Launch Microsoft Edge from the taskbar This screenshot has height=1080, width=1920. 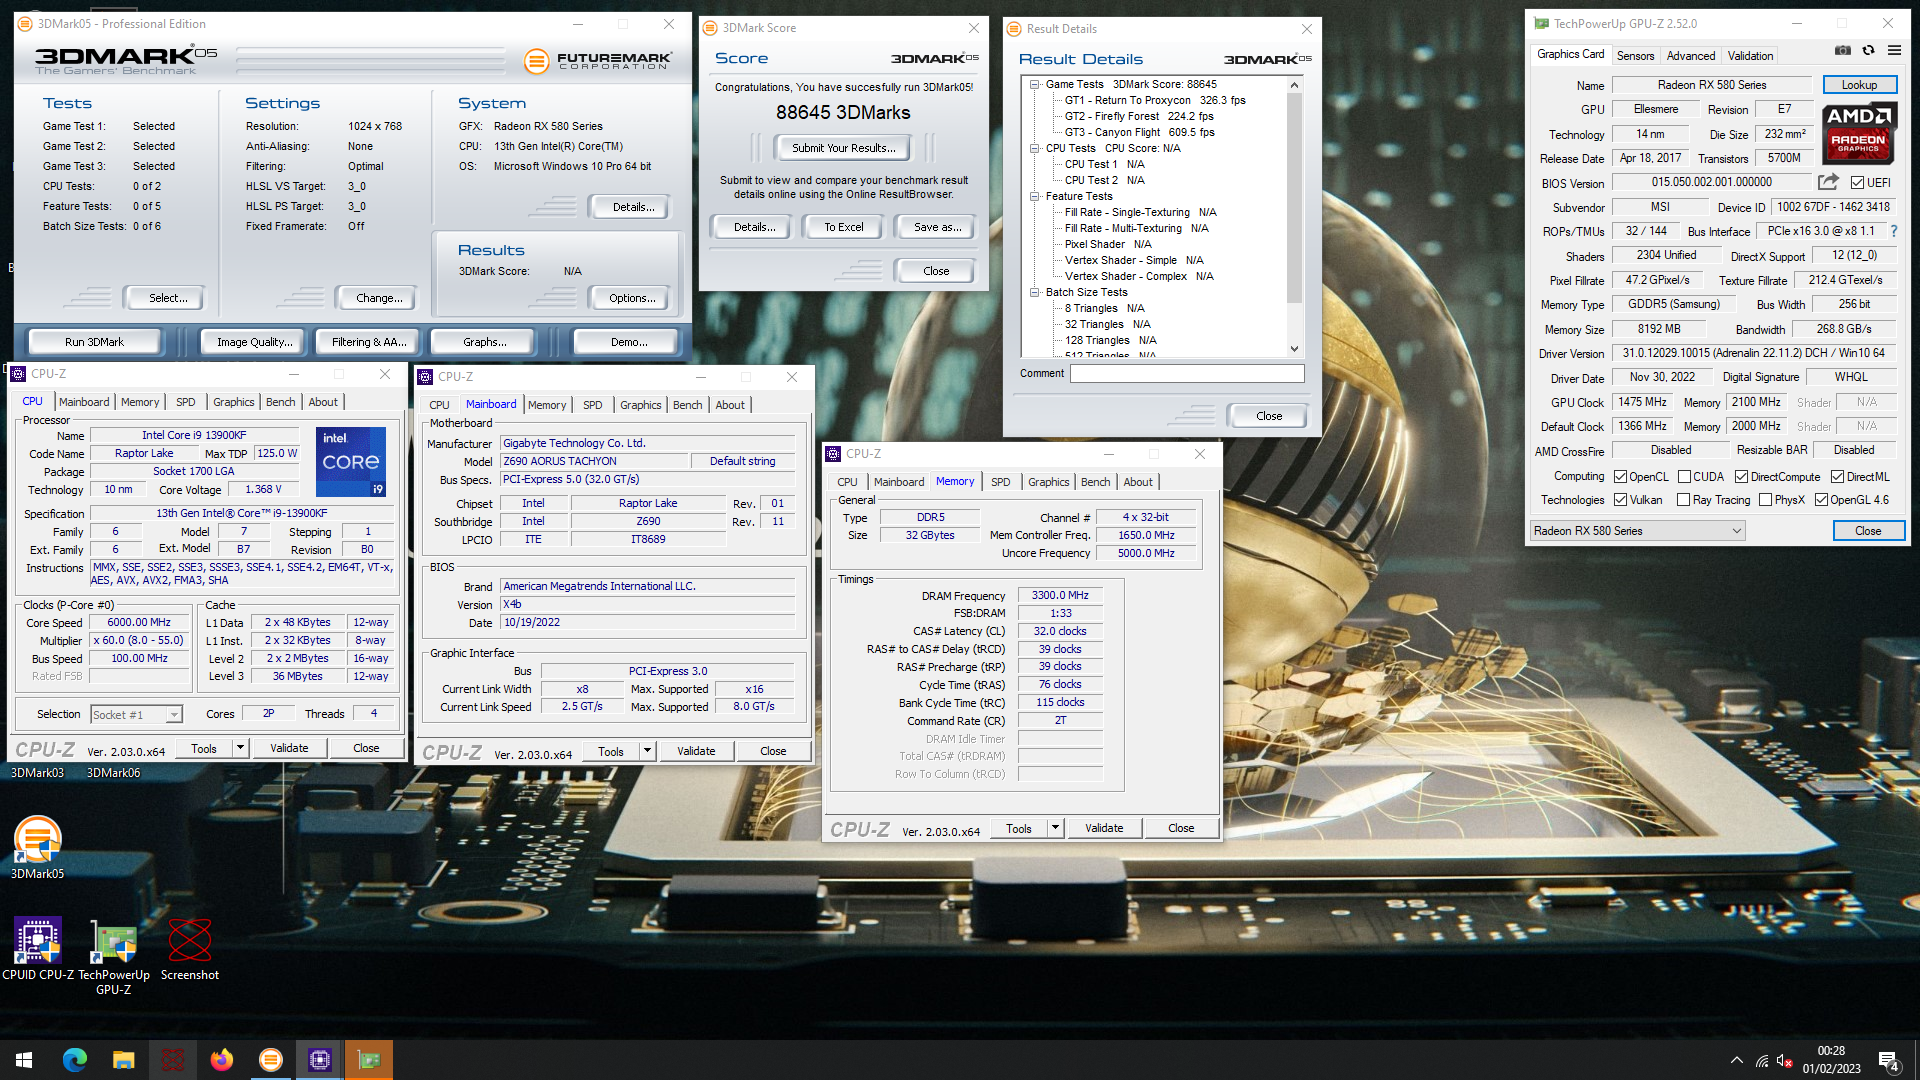tap(74, 1060)
